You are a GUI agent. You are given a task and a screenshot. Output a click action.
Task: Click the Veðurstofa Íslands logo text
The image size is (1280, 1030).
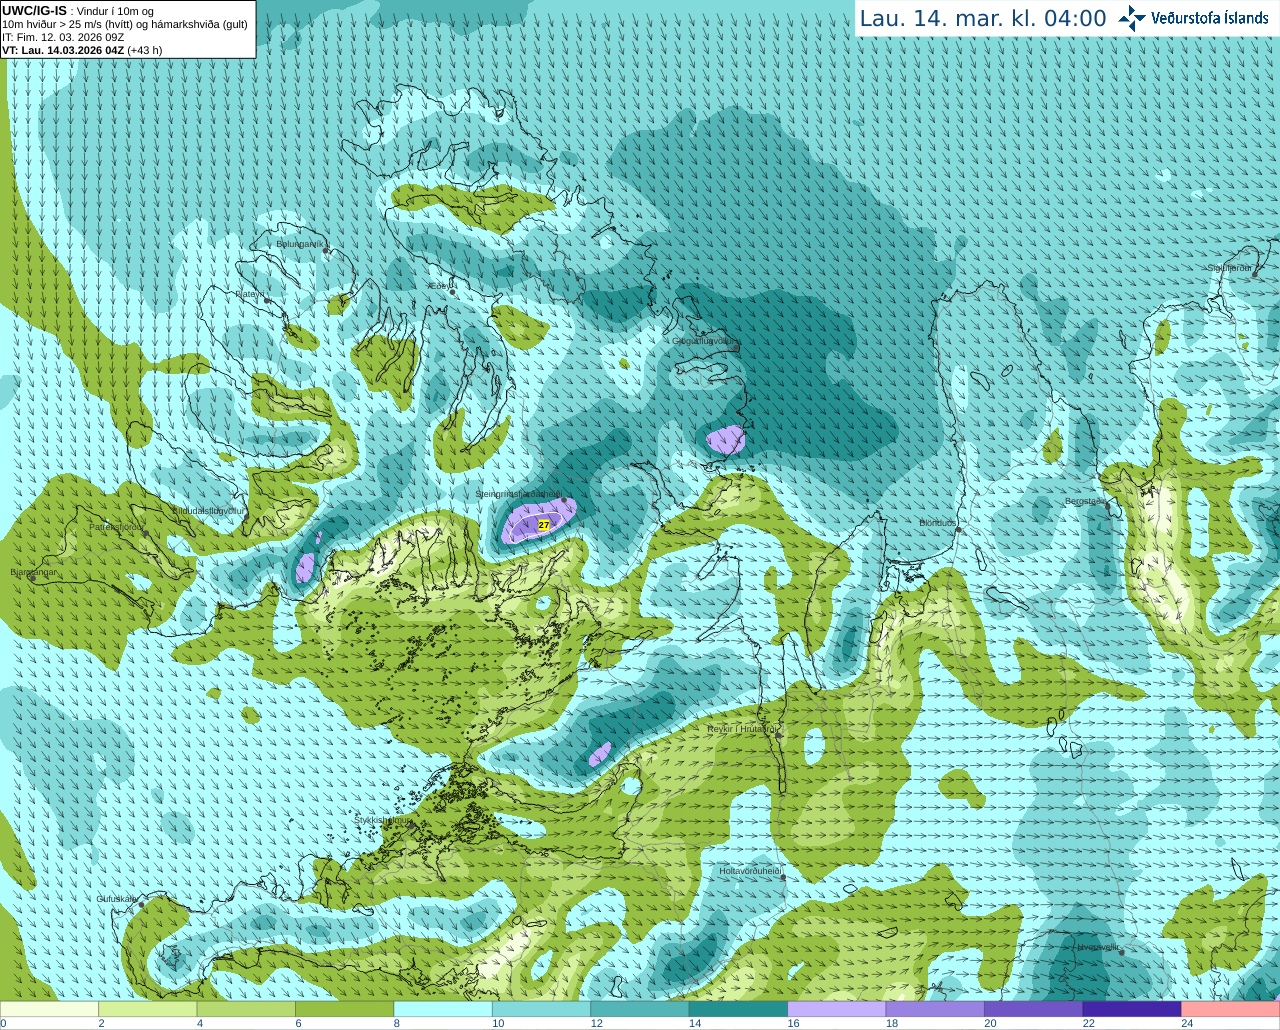click(1210, 18)
